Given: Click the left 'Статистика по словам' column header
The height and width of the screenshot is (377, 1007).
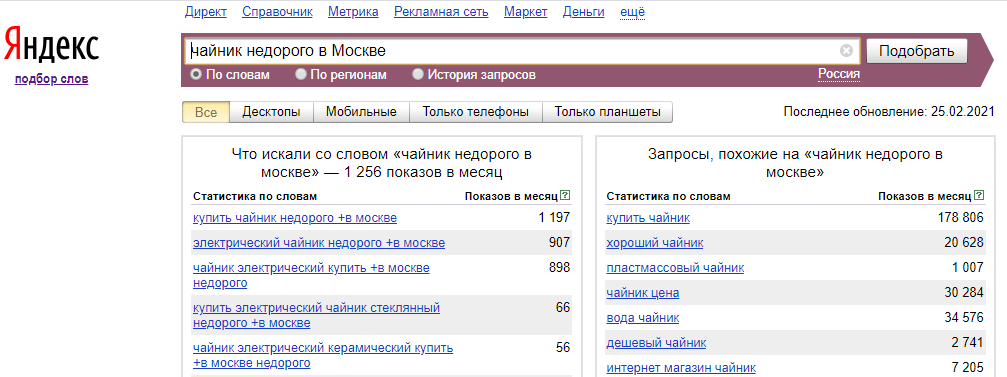Looking at the screenshot, I should coord(254,196).
